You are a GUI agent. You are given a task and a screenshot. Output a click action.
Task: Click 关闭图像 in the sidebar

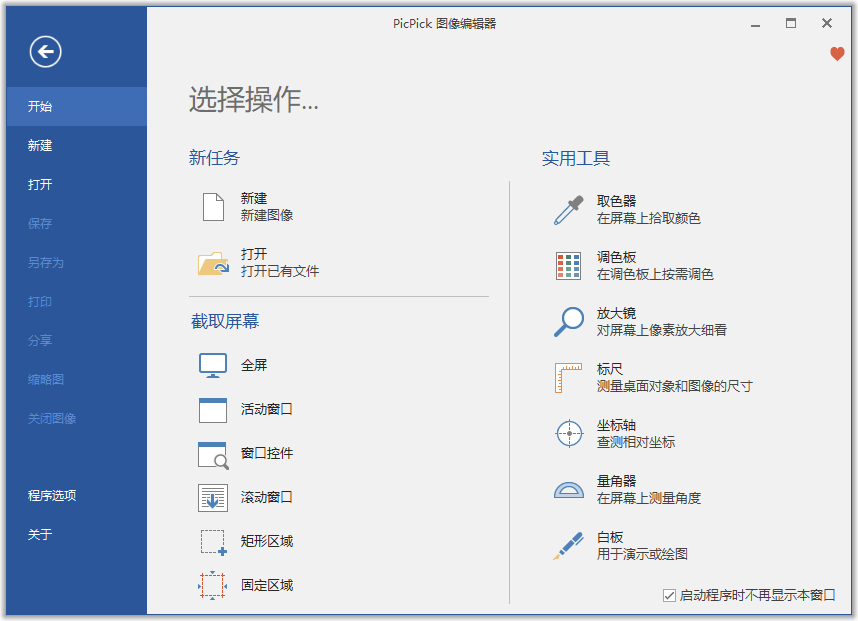pos(77,419)
